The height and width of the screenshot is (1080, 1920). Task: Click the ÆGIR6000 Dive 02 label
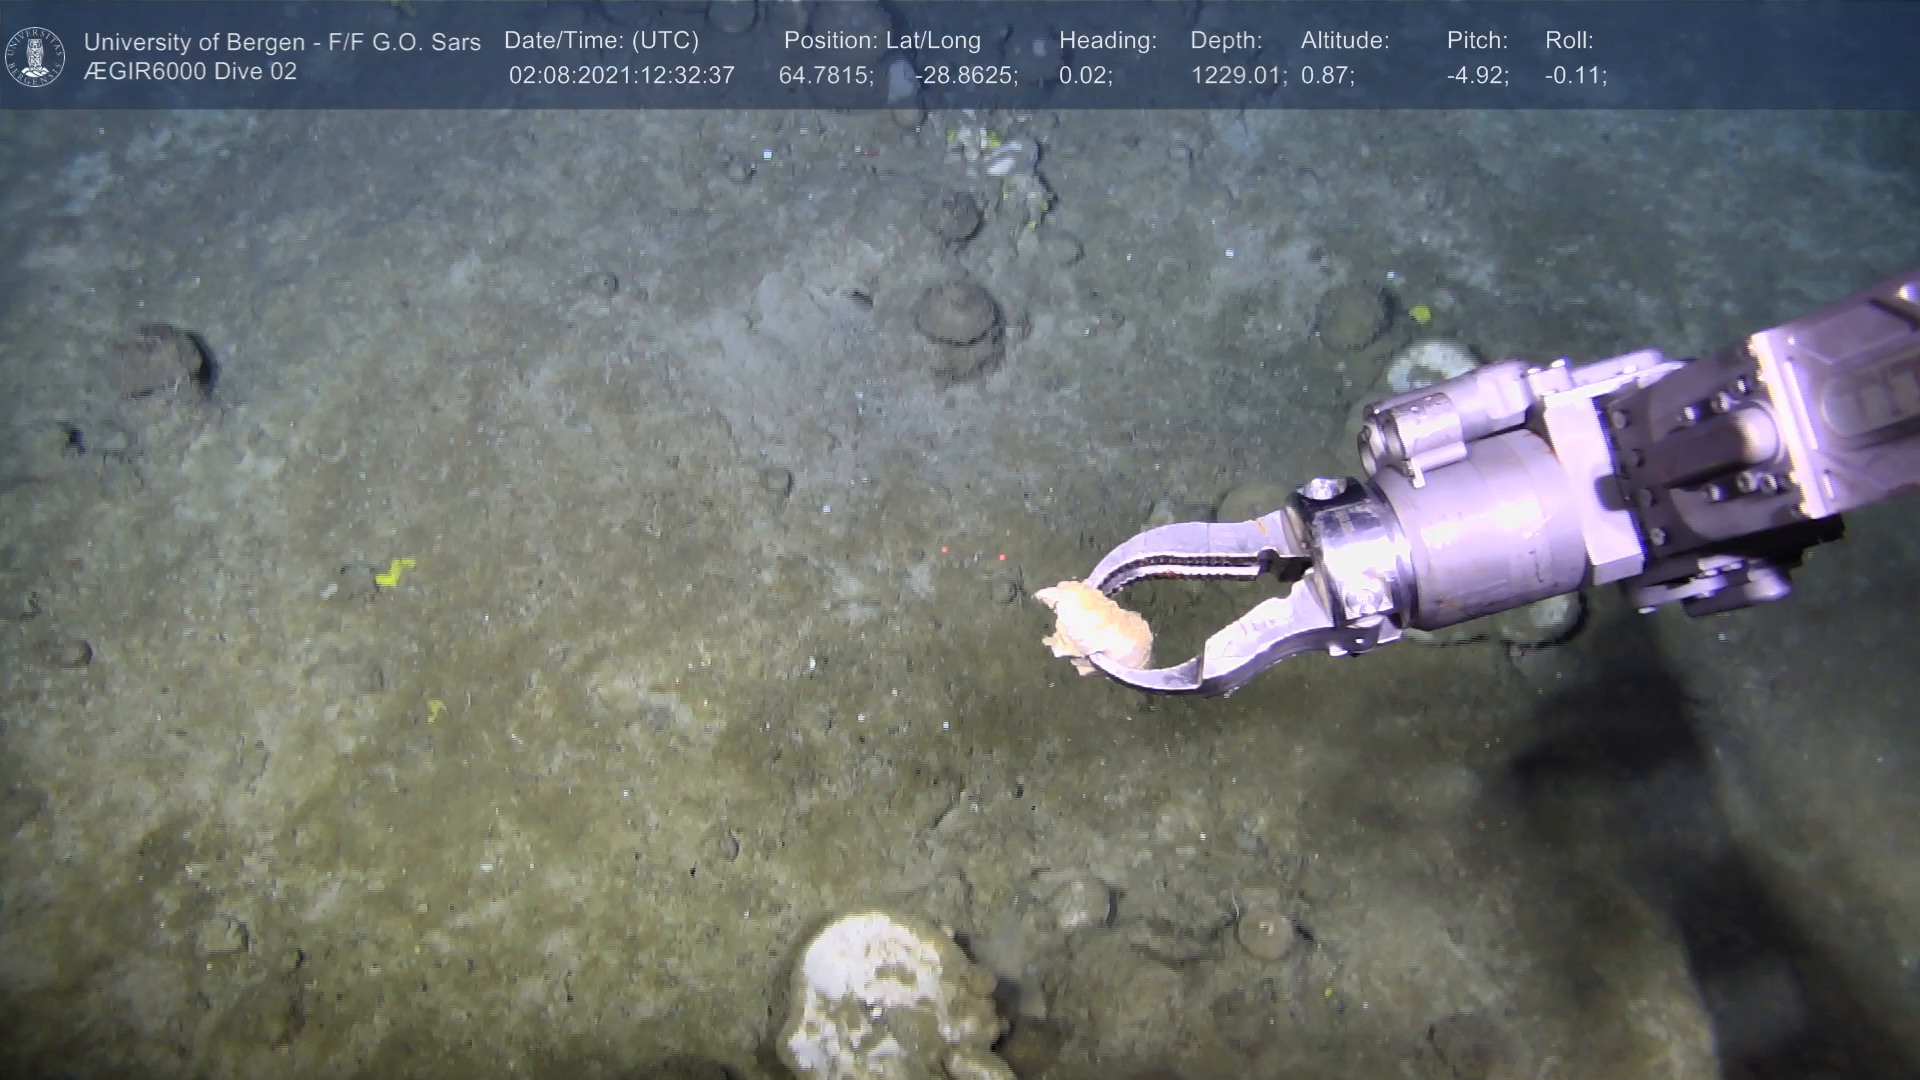[x=190, y=72]
